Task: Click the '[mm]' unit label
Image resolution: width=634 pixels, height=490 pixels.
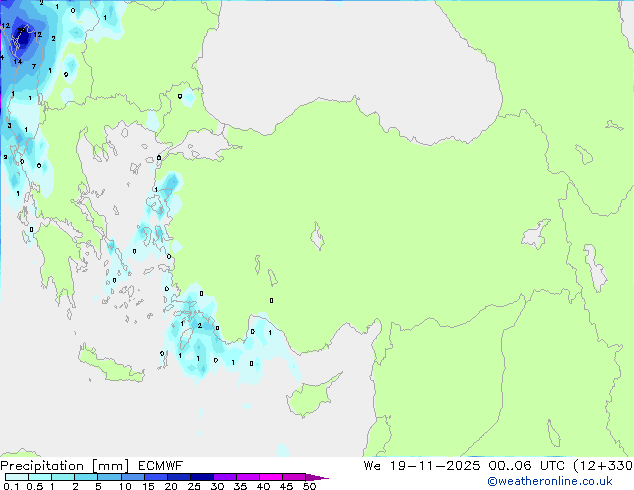Action: (111, 466)
